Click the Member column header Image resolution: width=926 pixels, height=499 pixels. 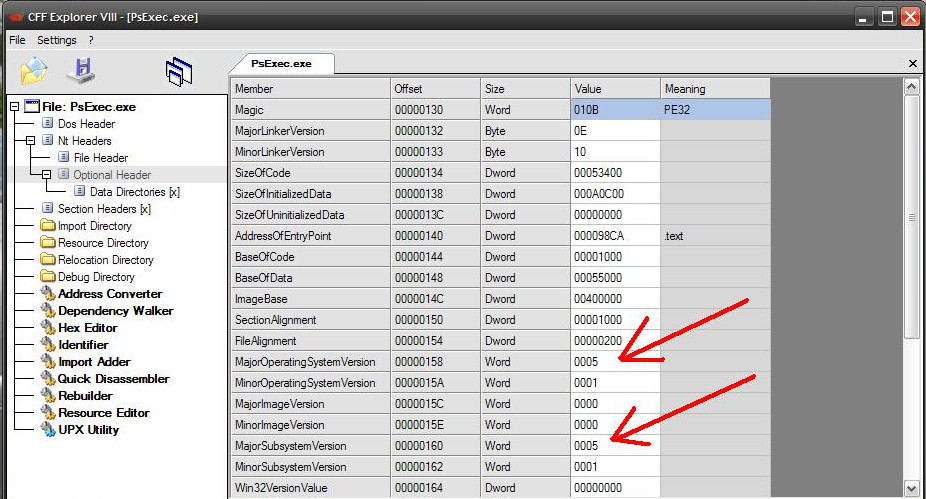coord(310,89)
